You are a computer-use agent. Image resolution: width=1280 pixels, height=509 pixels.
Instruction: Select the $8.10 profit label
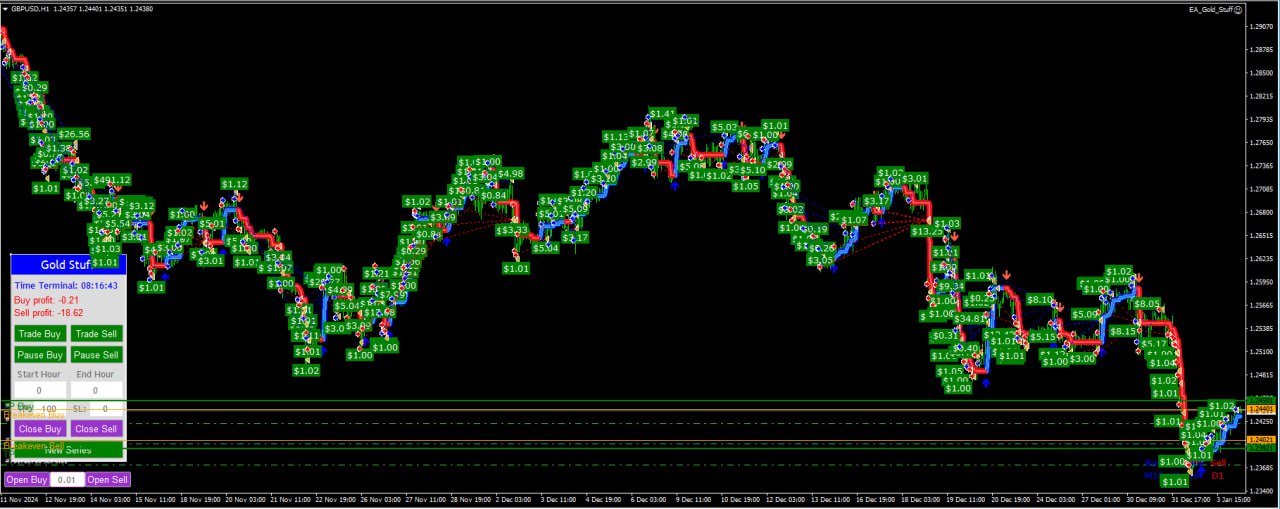point(1040,300)
